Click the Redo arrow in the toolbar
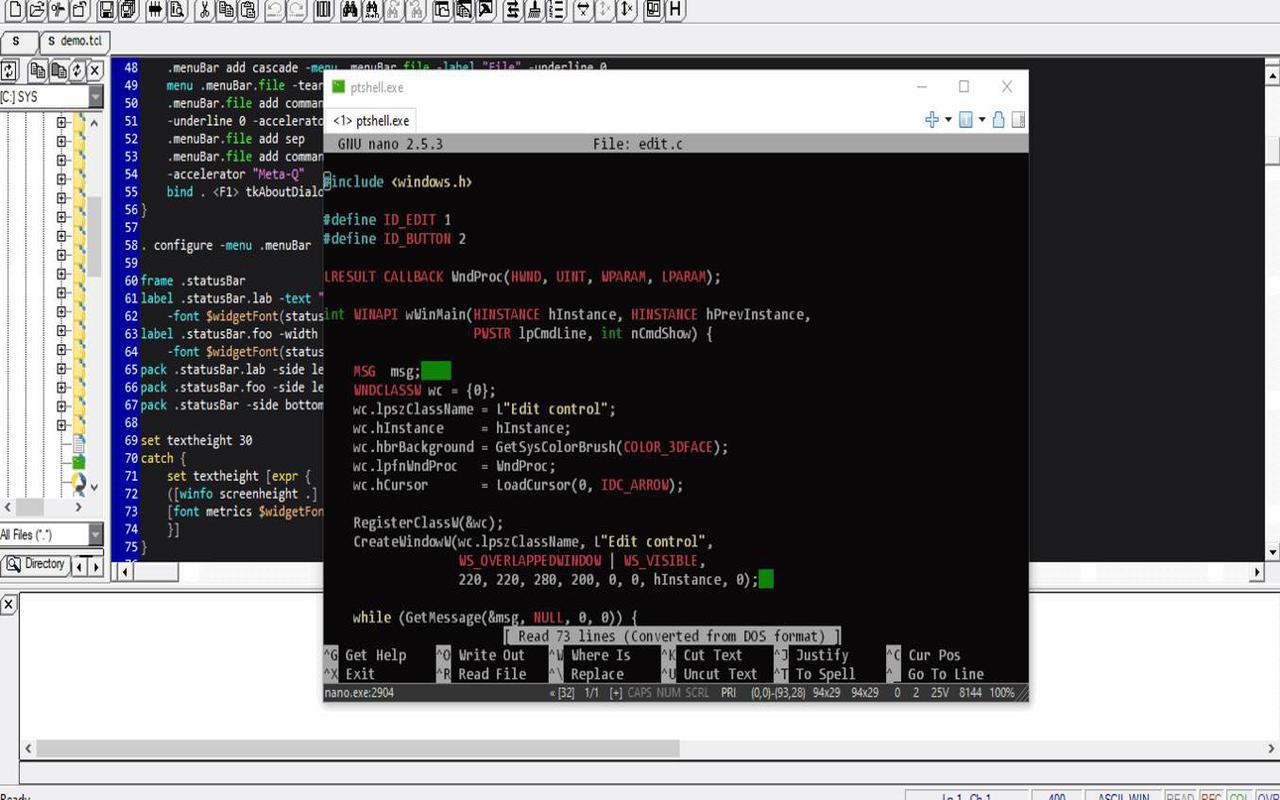Viewport: 1280px width, 800px height. (x=297, y=11)
